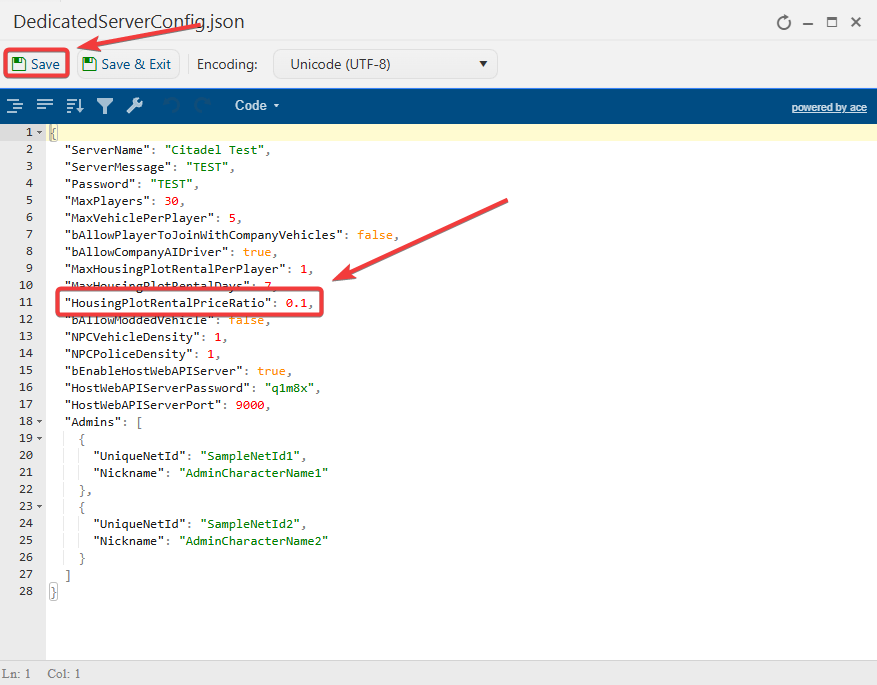Image resolution: width=877 pixels, height=685 pixels.
Task: Click the "SampleNetId1" value
Action: pyautogui.click(x=250, y=456)
